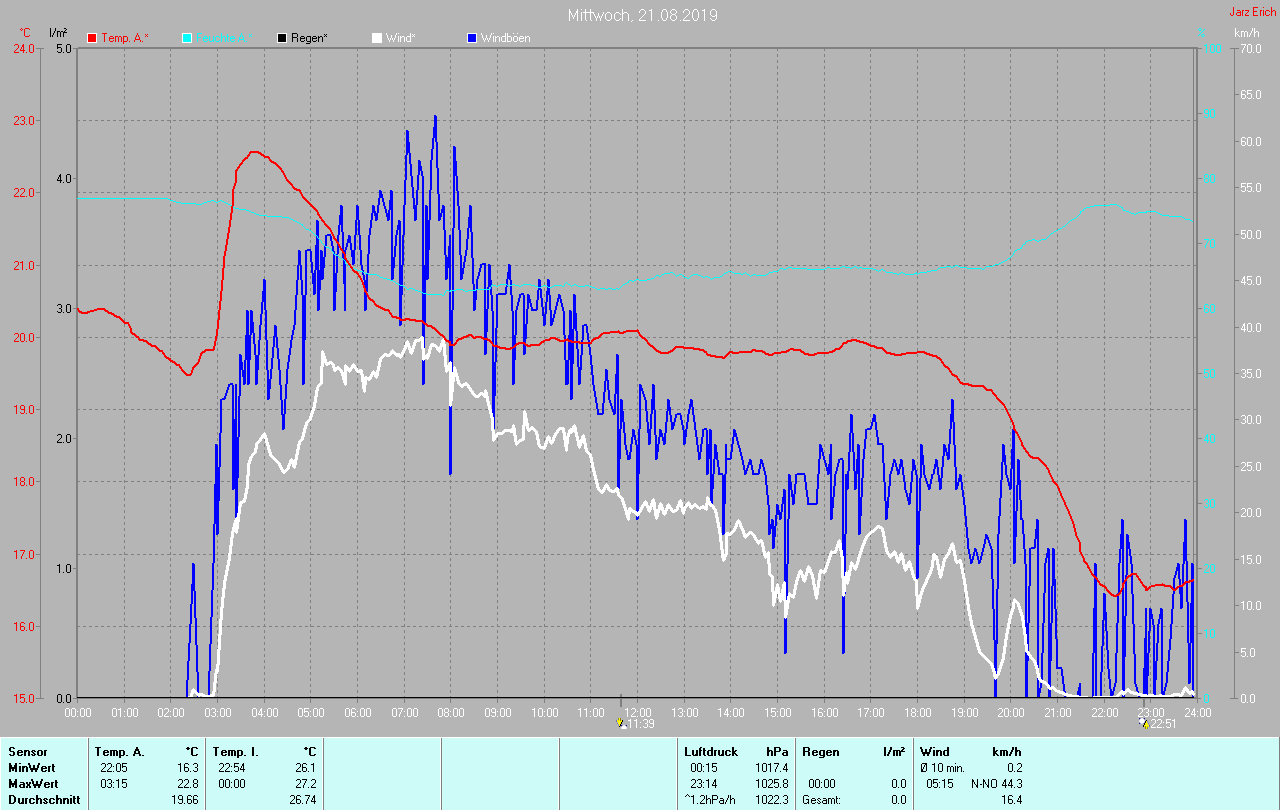
Task: Click the cyan Feuchte A. legend swatch
Action: tap(188, 38)
